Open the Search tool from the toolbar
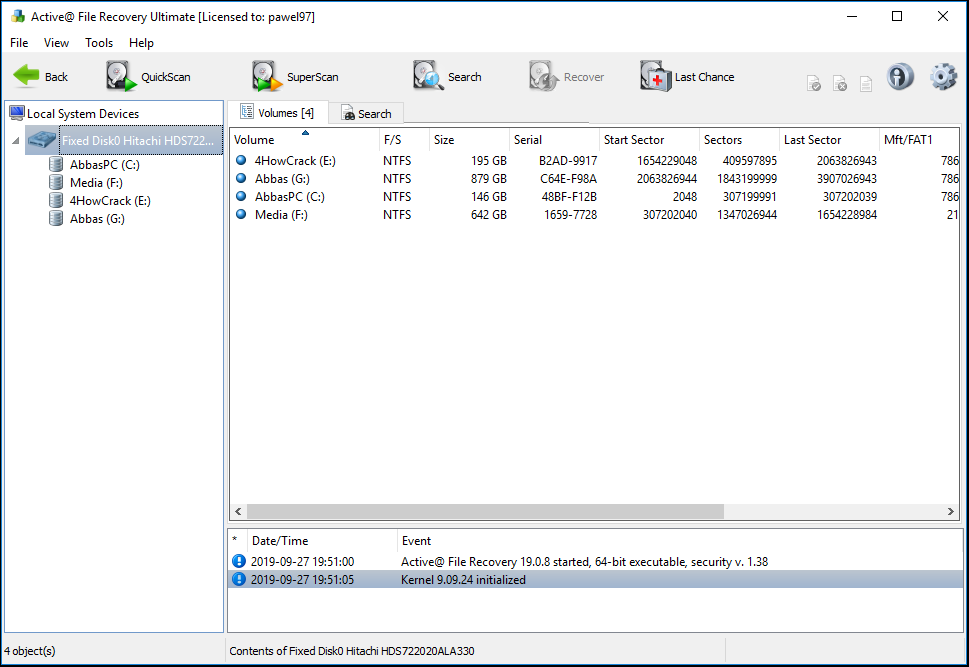The height and width of the screenshot is (667, 969). tap(443, 76)
